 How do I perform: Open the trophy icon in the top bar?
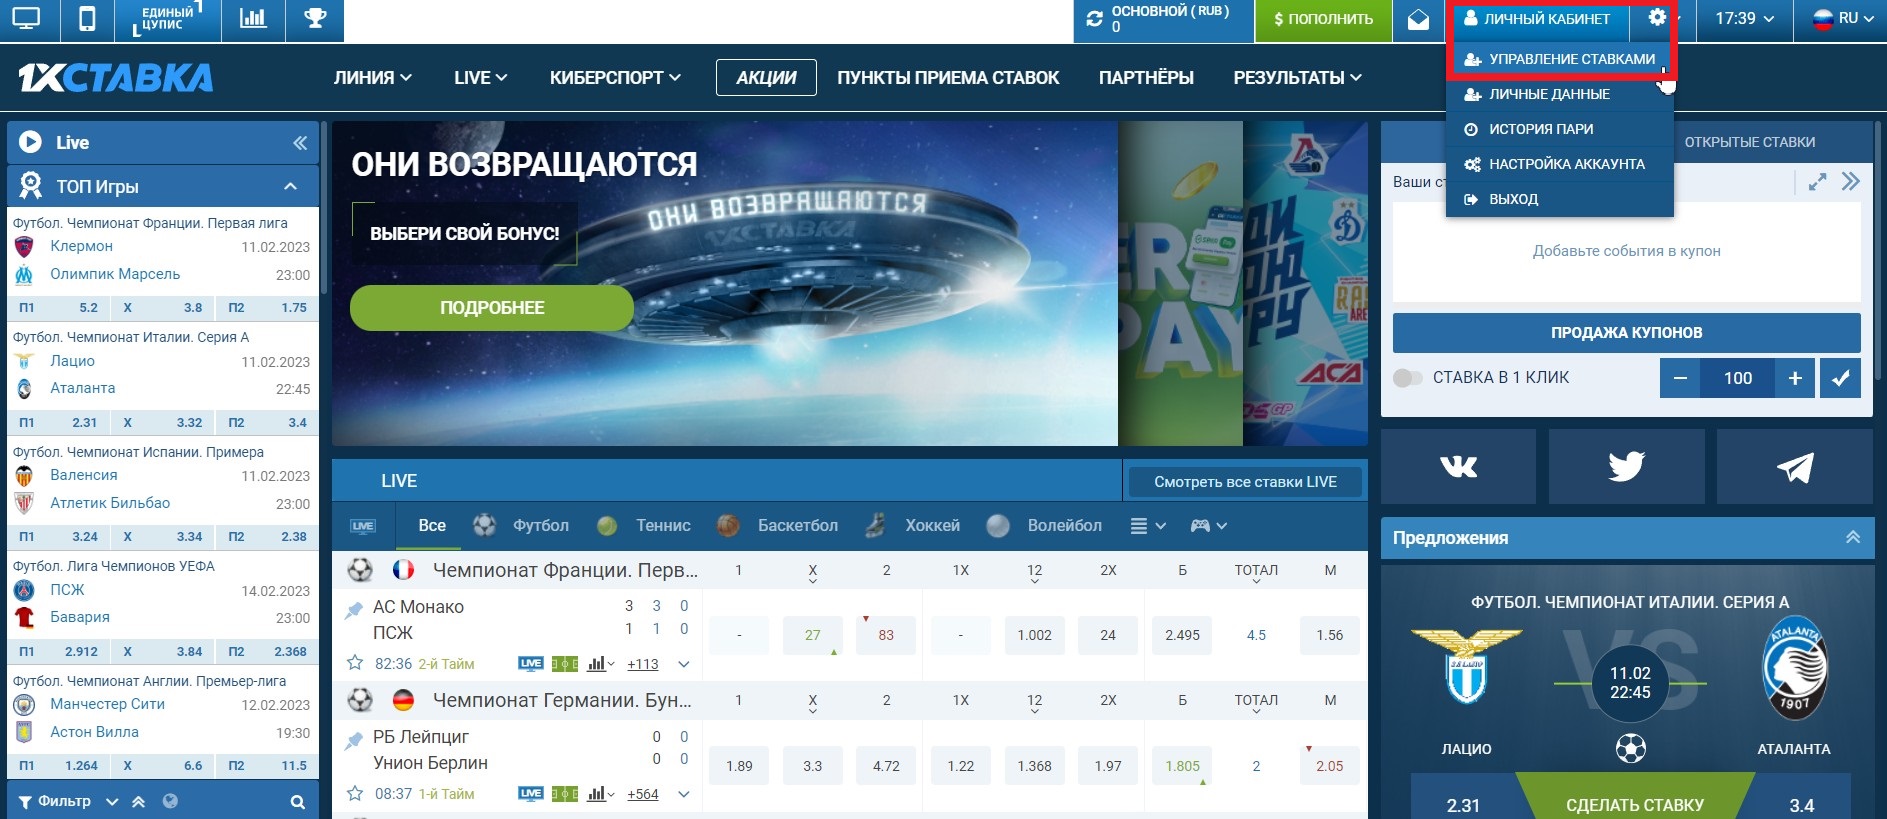(x=315, y=19)
